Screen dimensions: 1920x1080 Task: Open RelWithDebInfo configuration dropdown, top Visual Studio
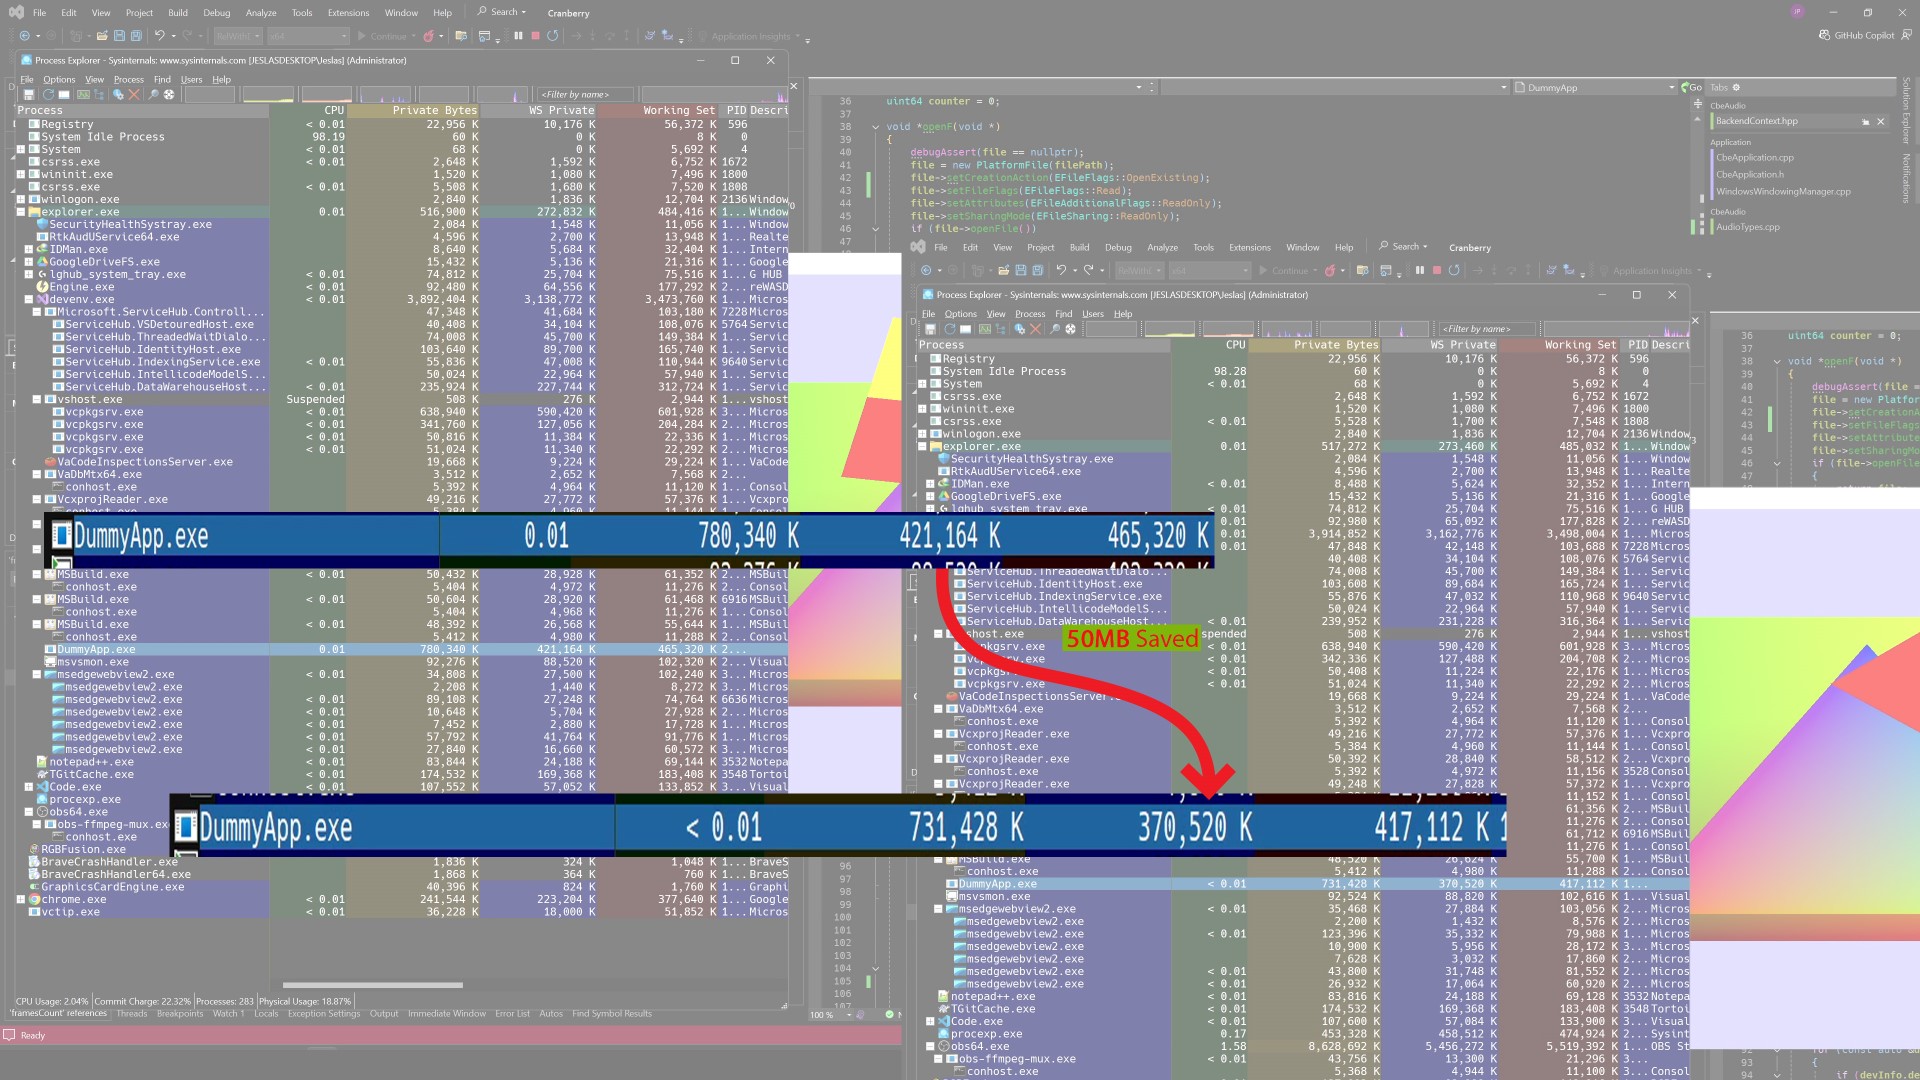237,36
